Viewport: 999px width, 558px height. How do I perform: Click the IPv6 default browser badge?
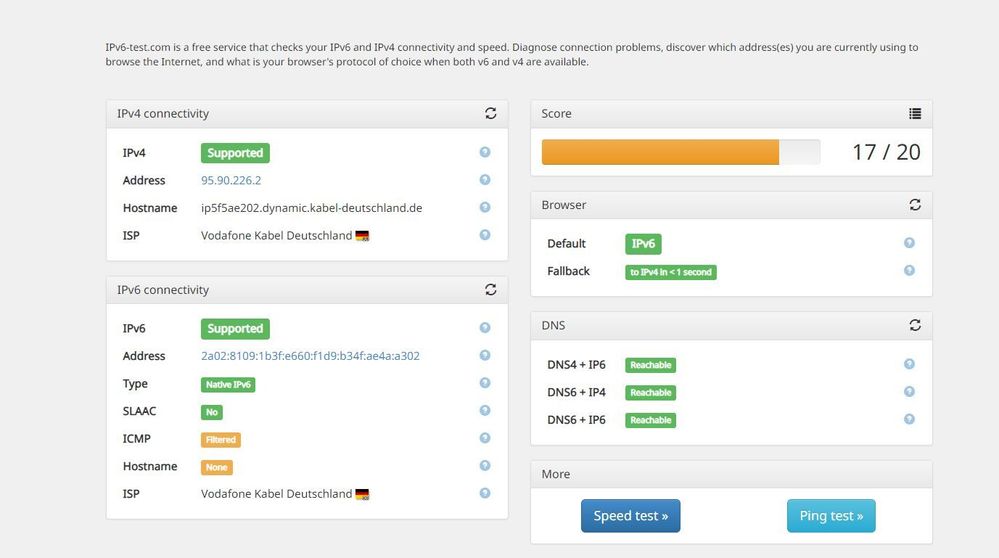pyautogui.click(x=643, y=244)
